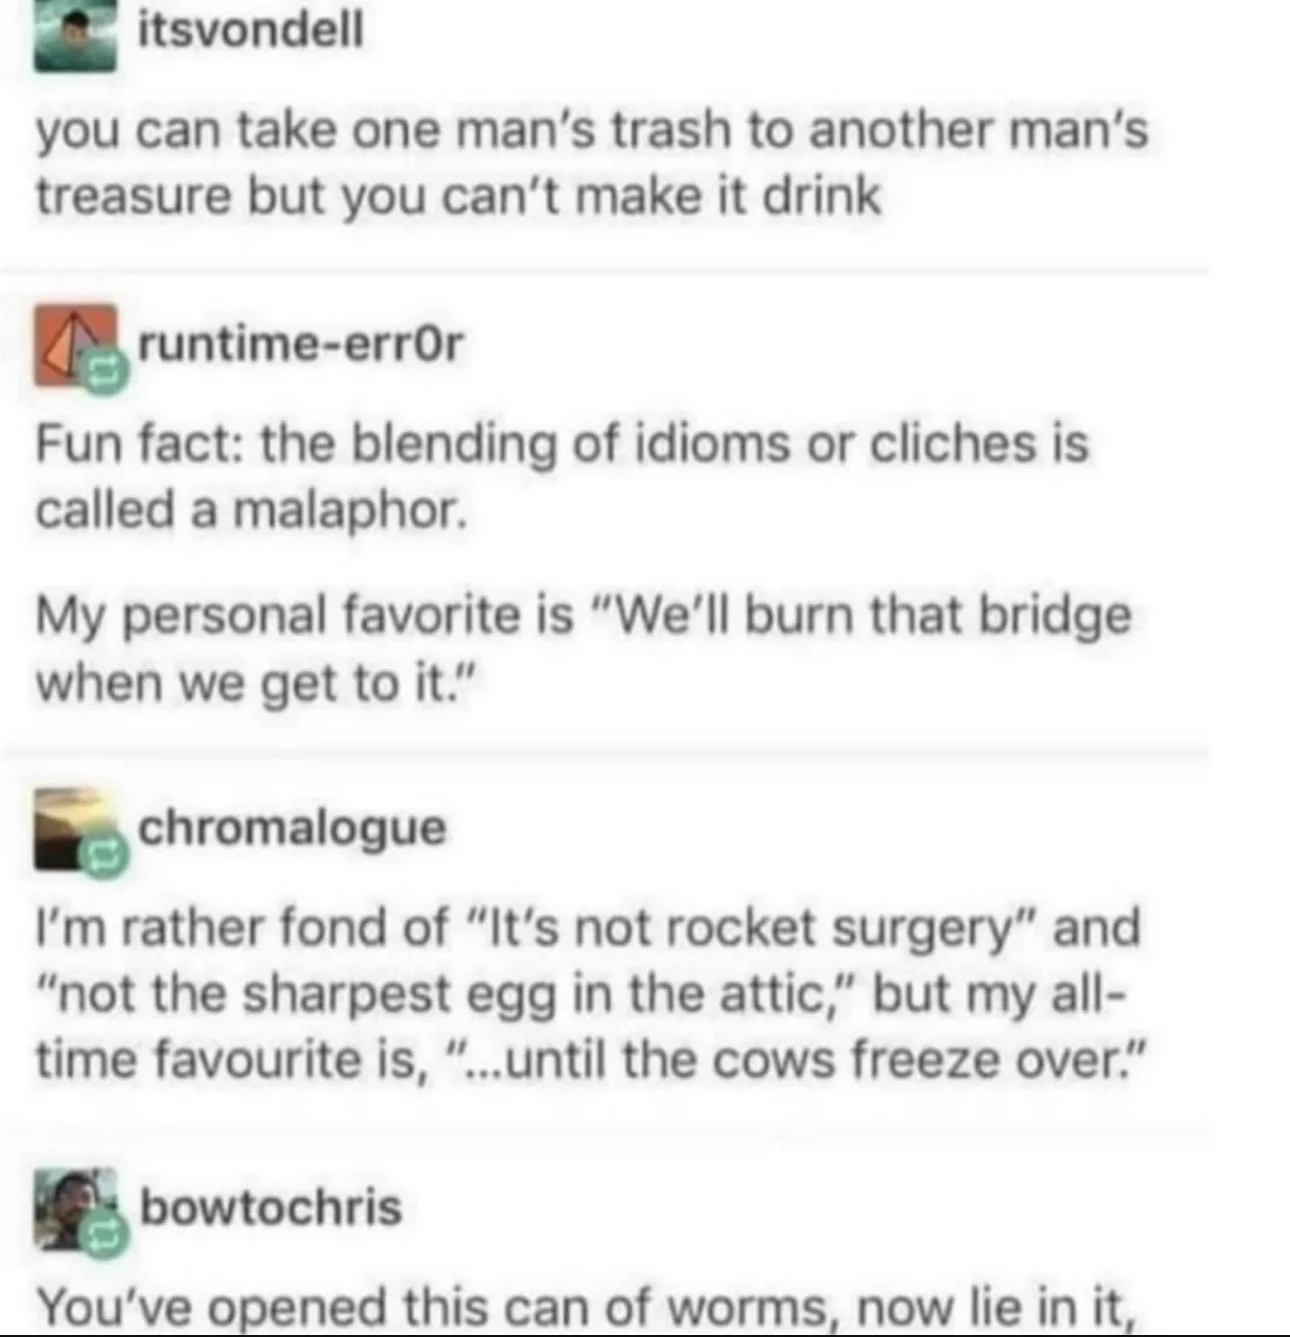Click reblog icon on chromalogue's avatar
The image size is (1290, 1337).
click(105, 857)
